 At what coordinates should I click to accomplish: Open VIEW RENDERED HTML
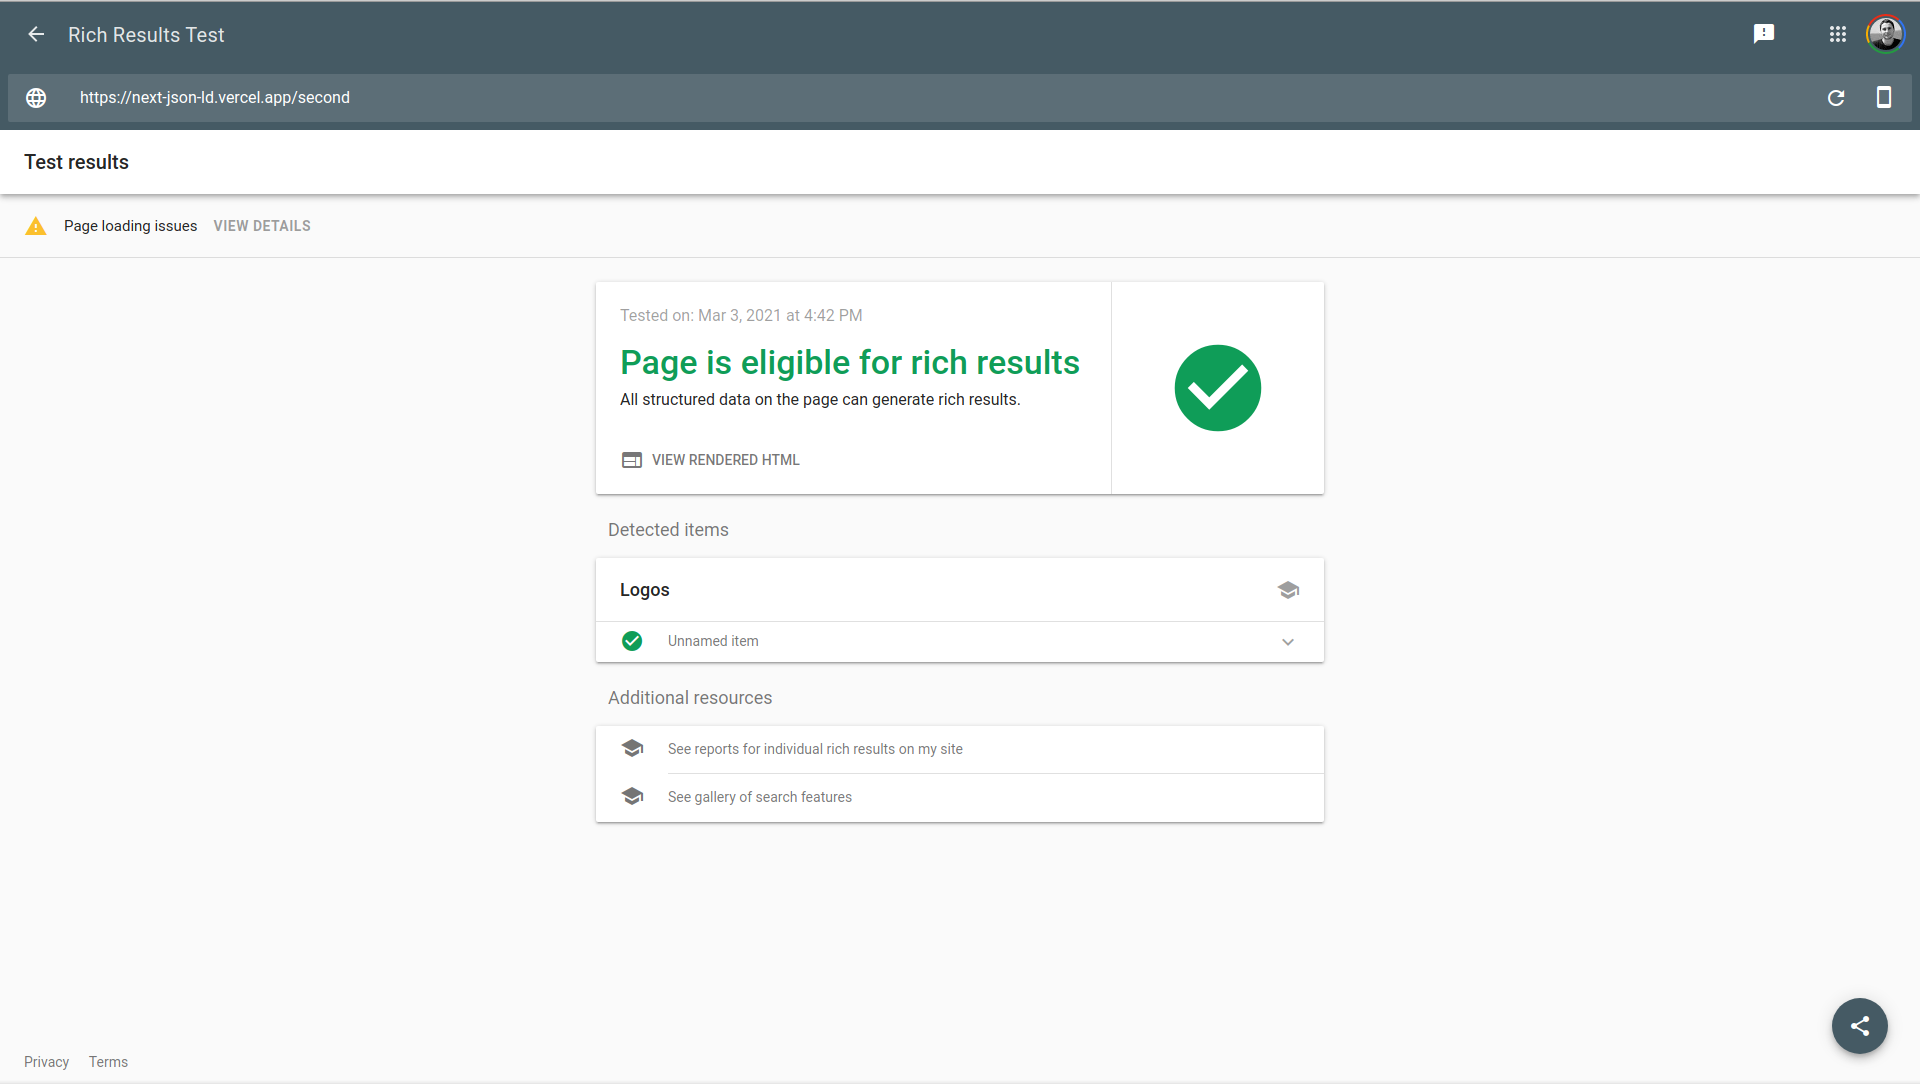(x=724, y=460)
